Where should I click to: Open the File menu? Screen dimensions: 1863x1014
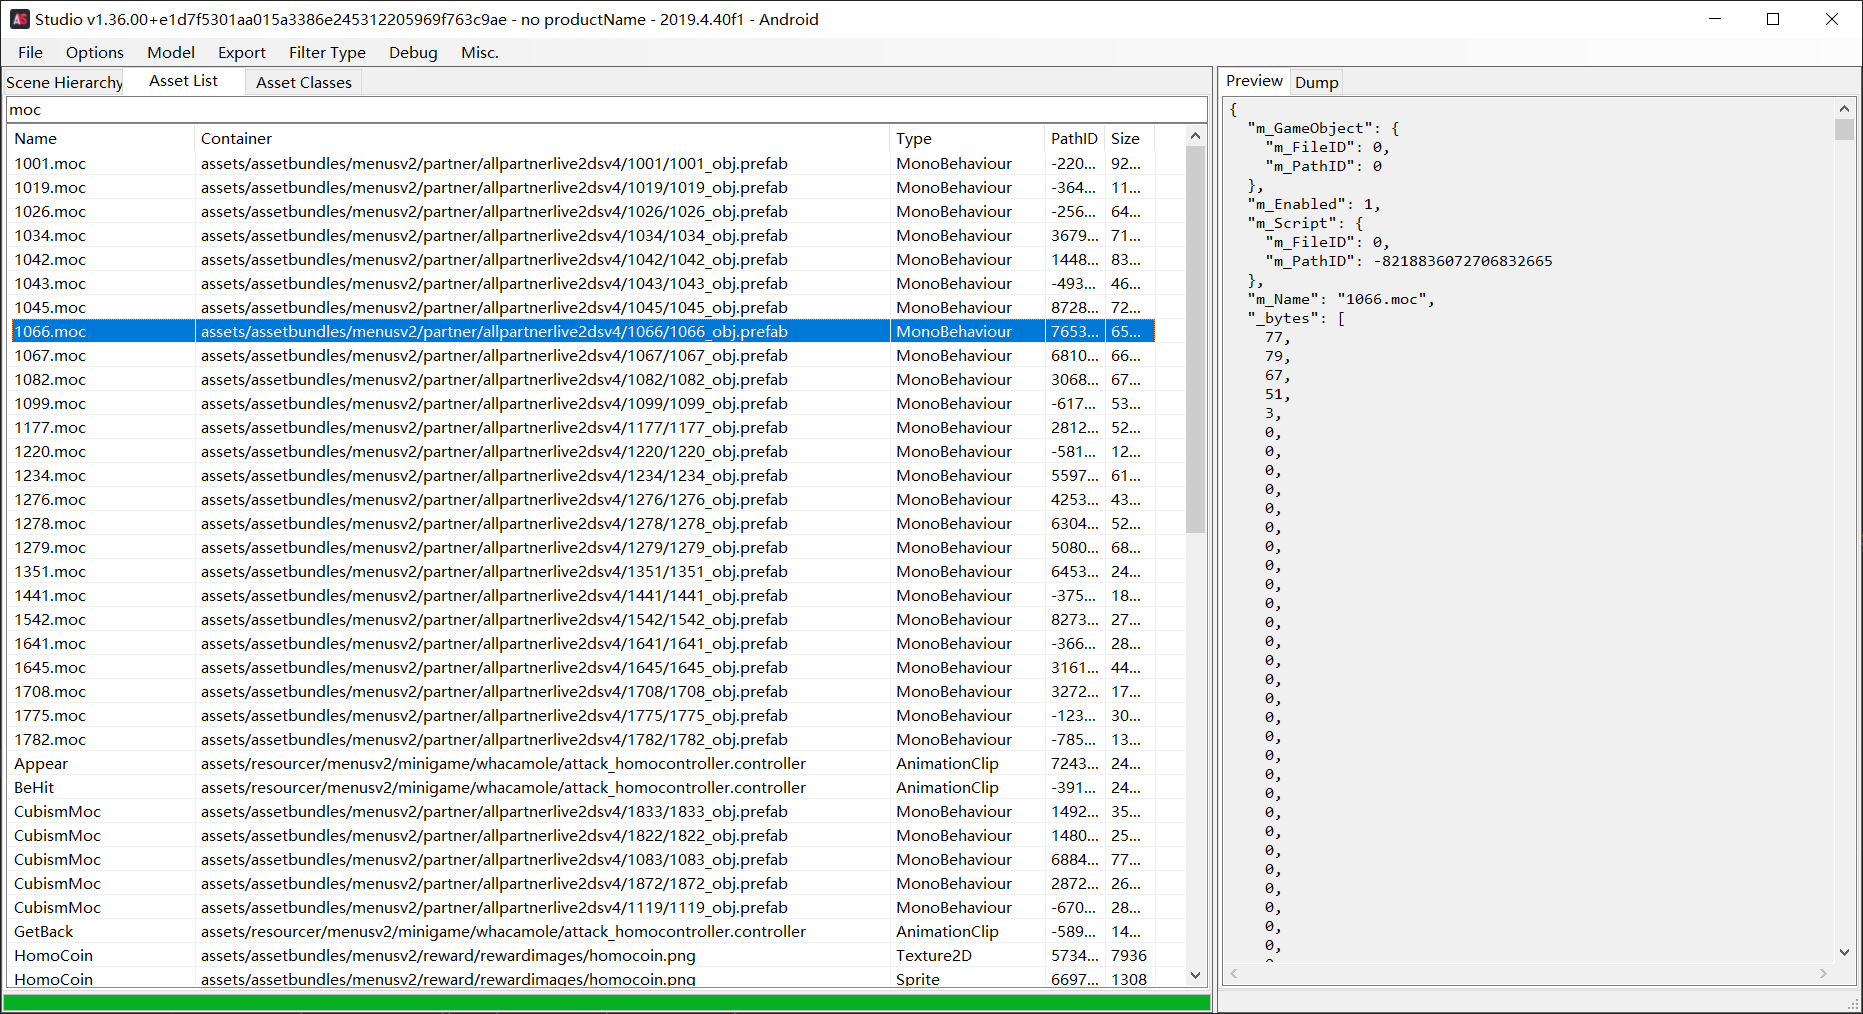[x=30, y=52]
